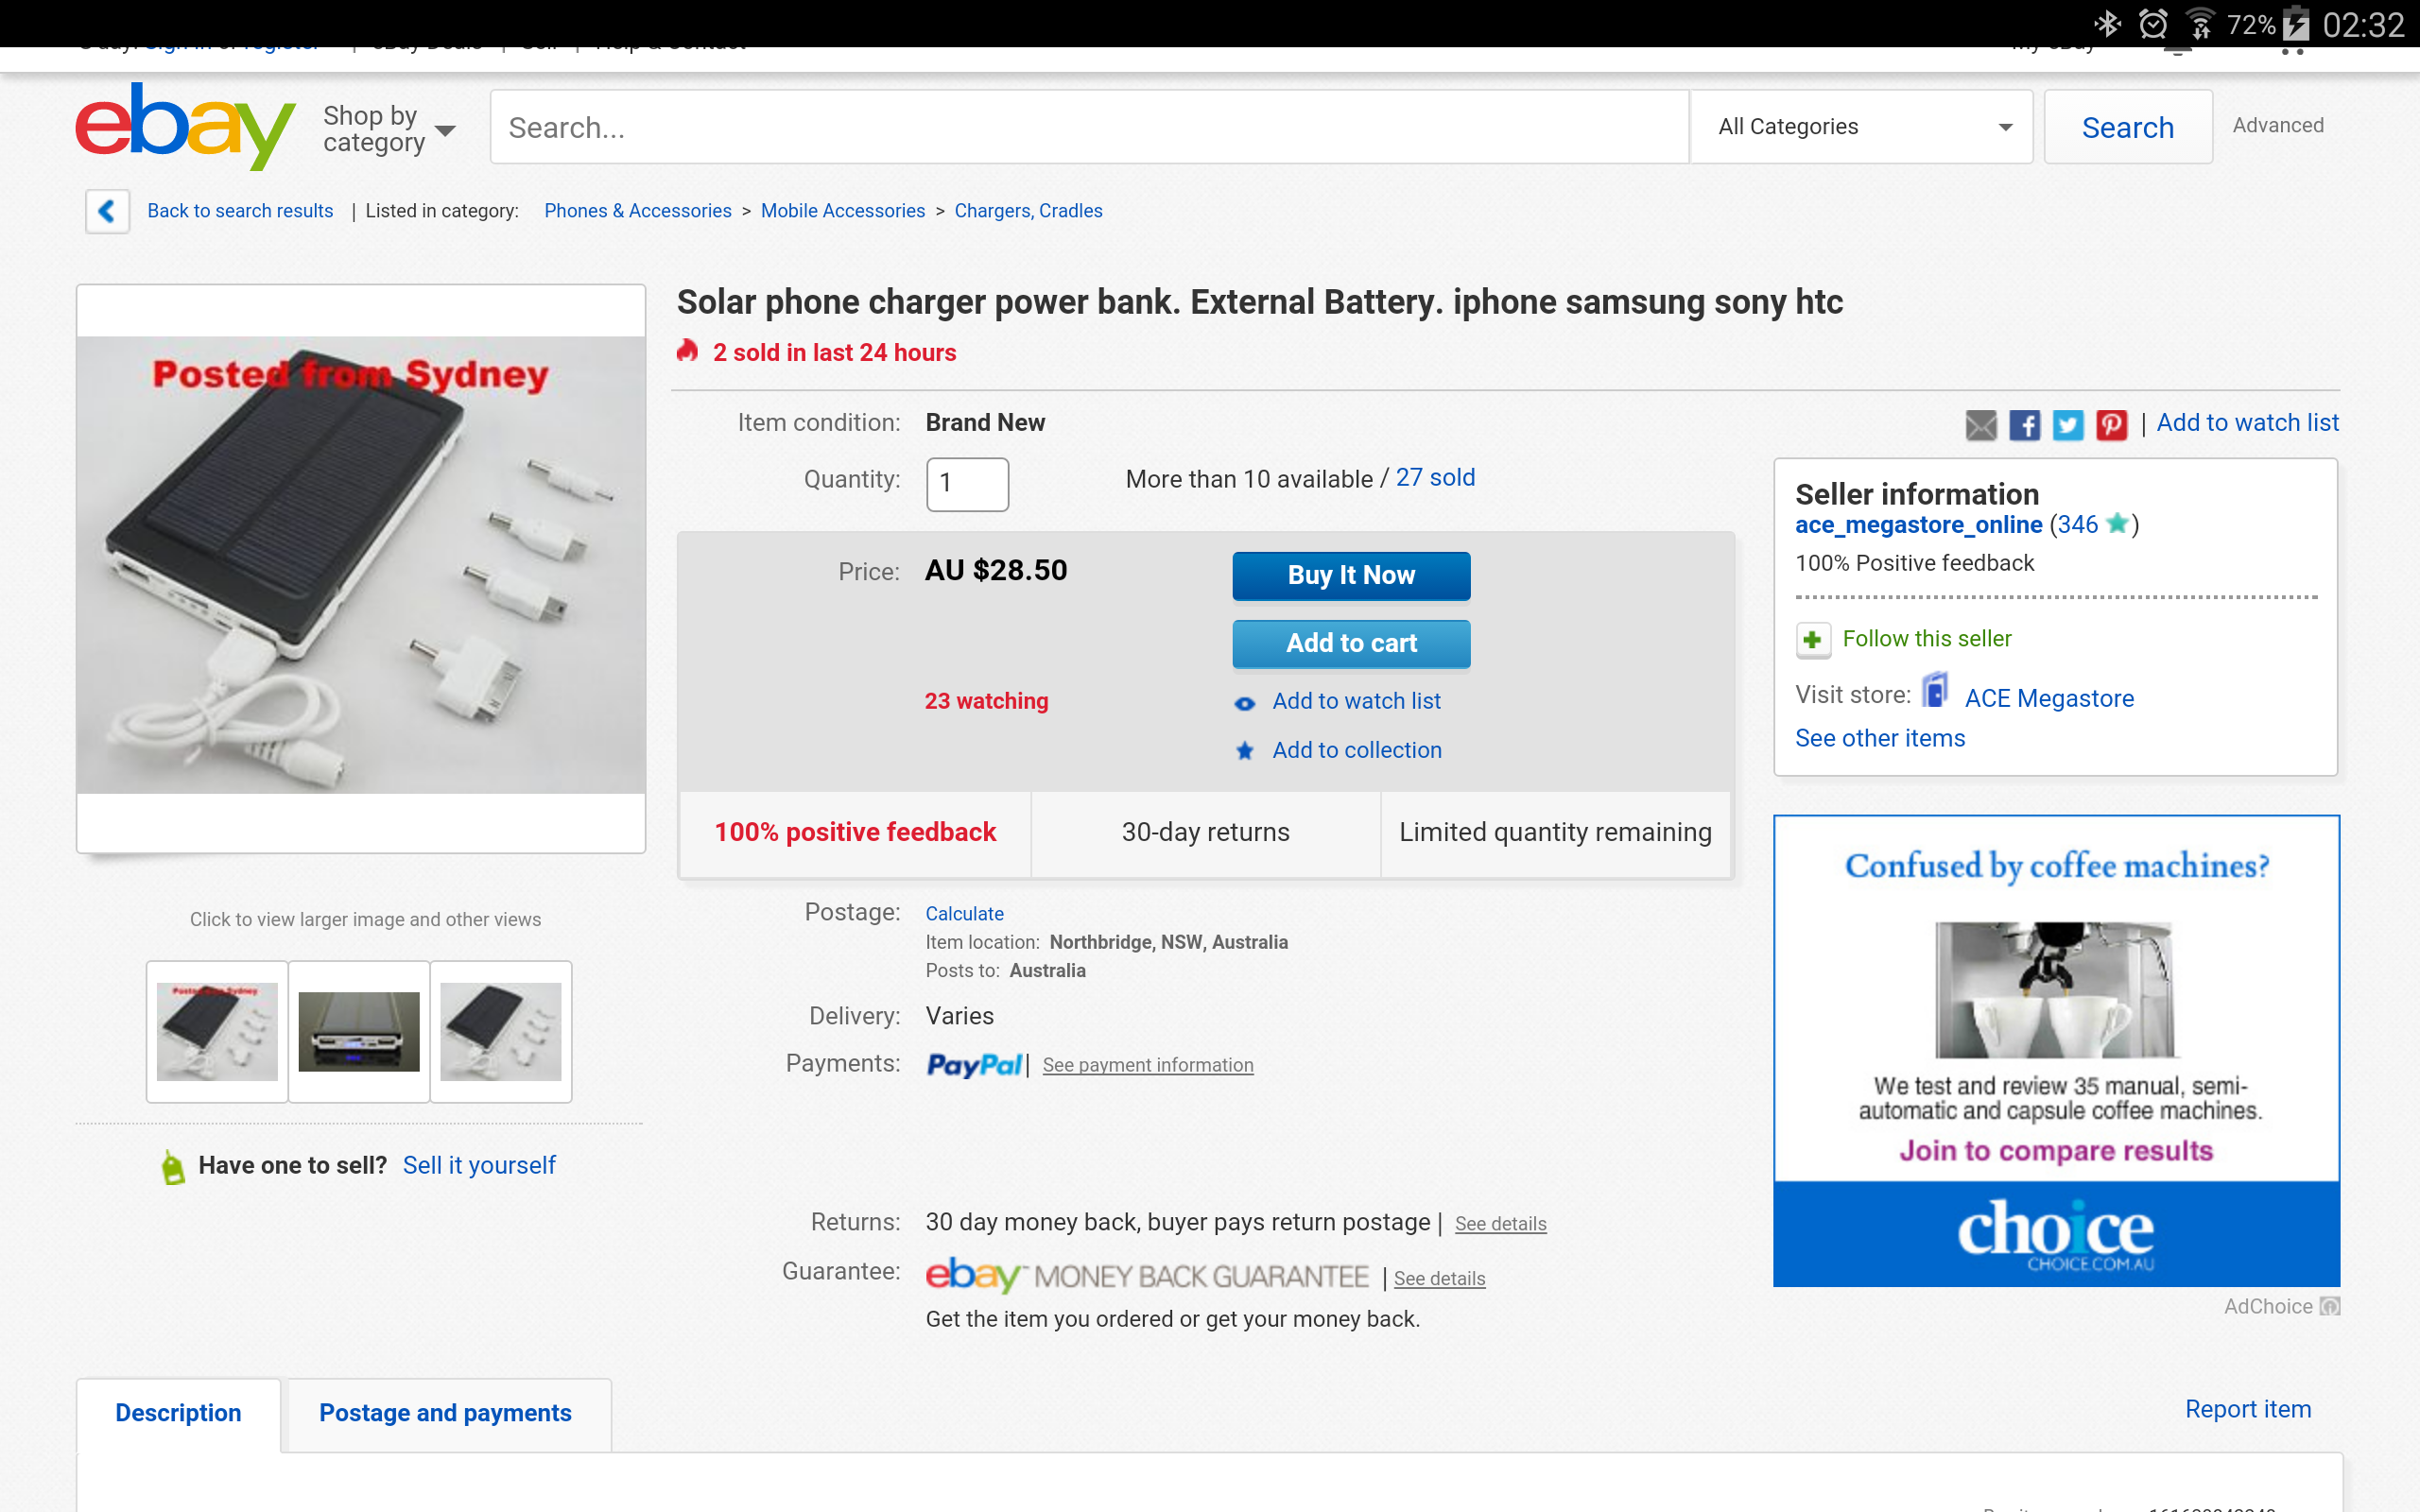Switch to Postage and payments tab
This screenshot has width=2420, height=1512.
coord(445,1413)
